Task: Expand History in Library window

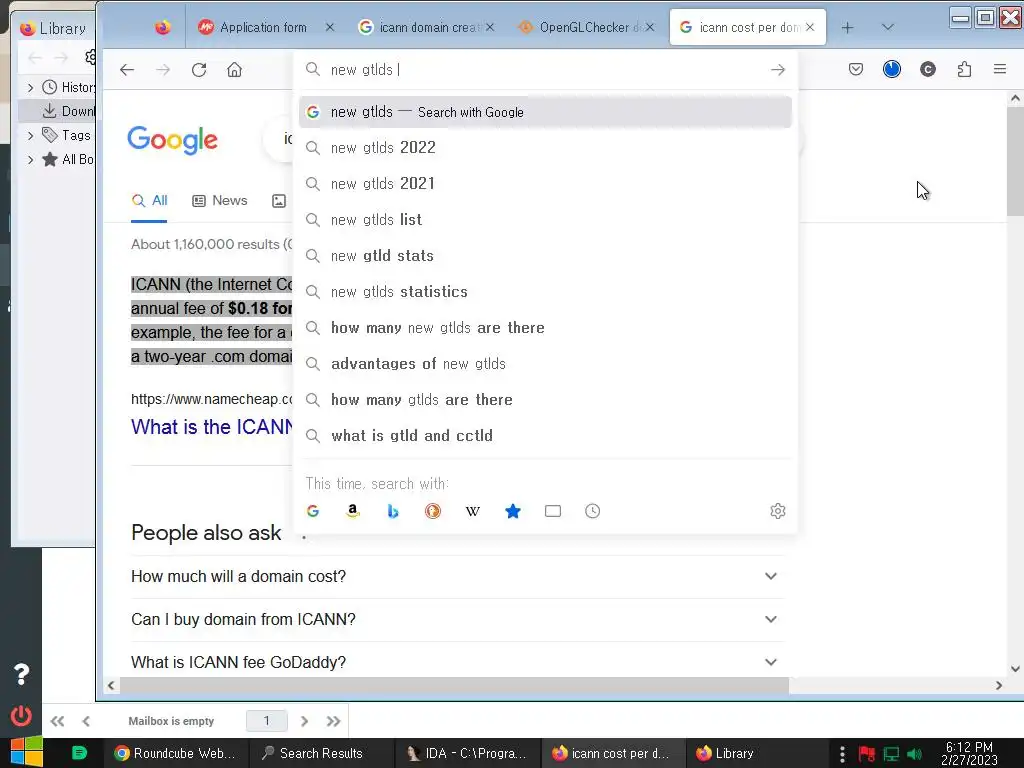Action: [x=30, y=87]
